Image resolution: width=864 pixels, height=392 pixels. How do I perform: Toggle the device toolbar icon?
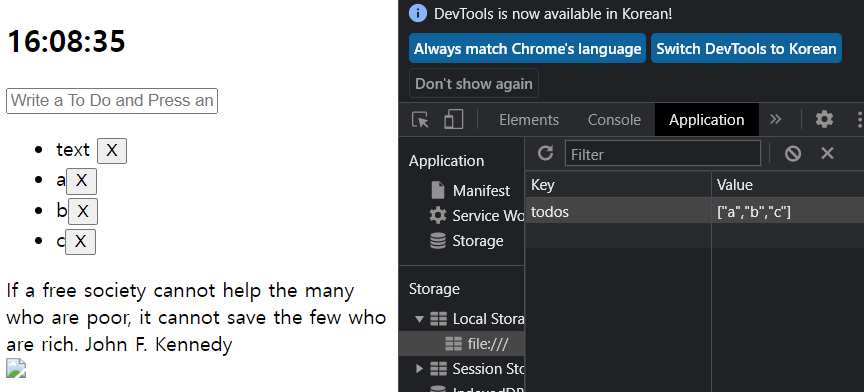453,120
